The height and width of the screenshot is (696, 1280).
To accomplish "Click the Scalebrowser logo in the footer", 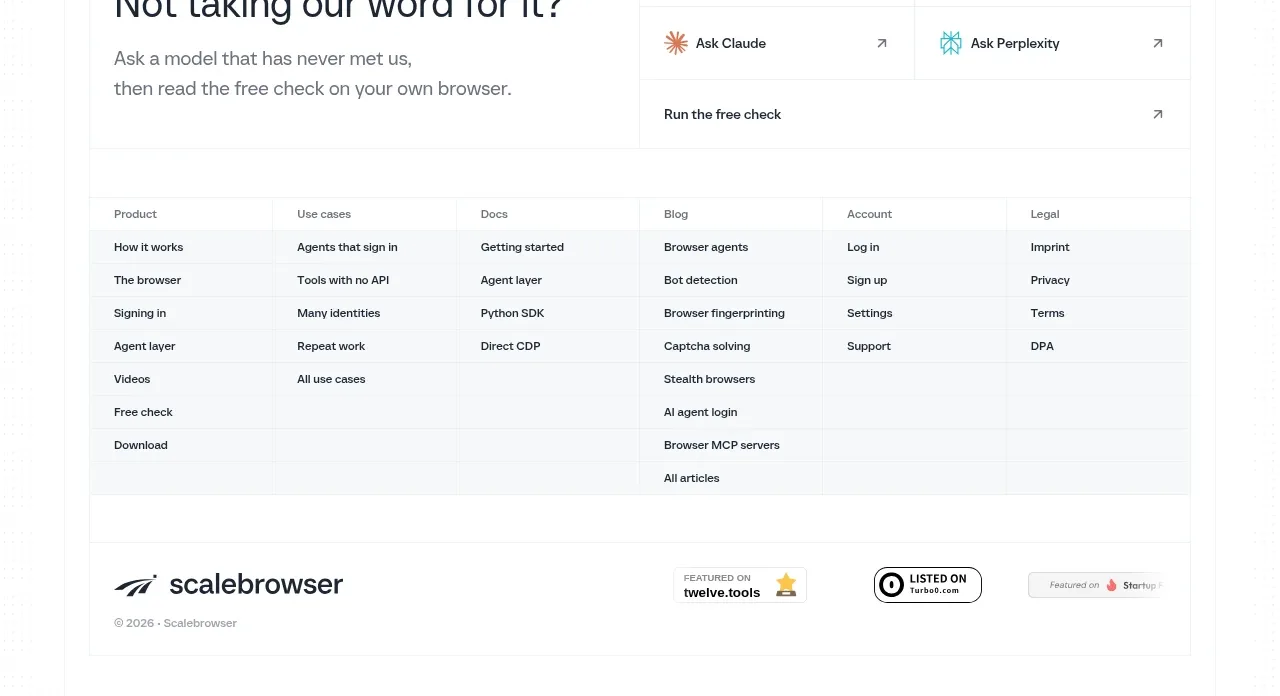I will tap(229, 584).
